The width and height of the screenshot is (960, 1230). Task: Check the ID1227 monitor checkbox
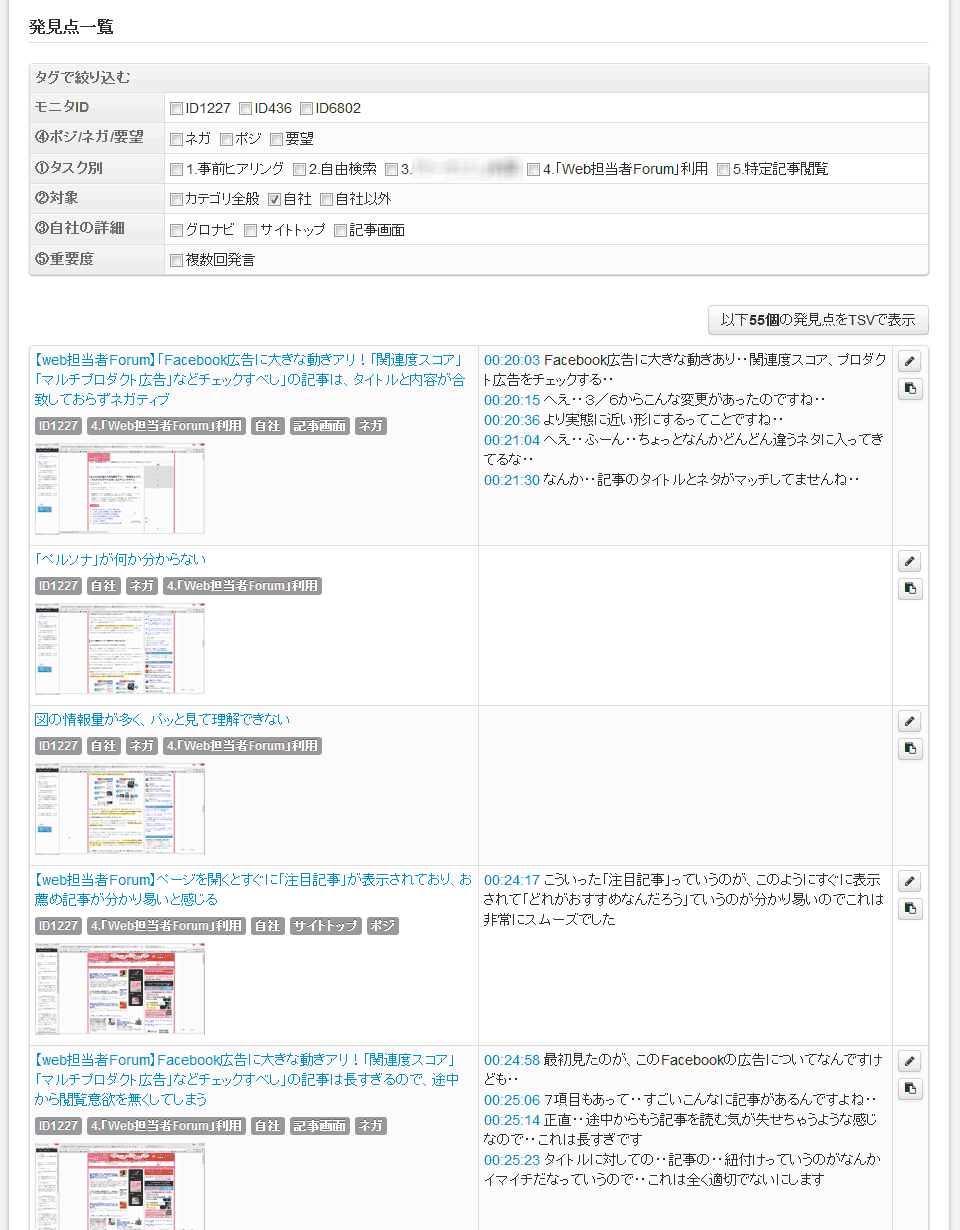coord(176,108)
